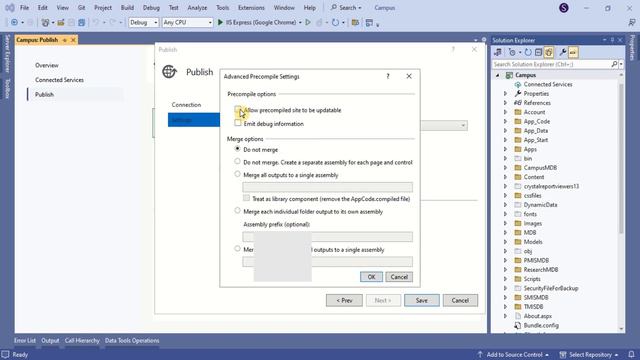Click the Solution Explorer search magnifier icon
The height and width of the screenshot is (360, 640).
click(614, 64)
